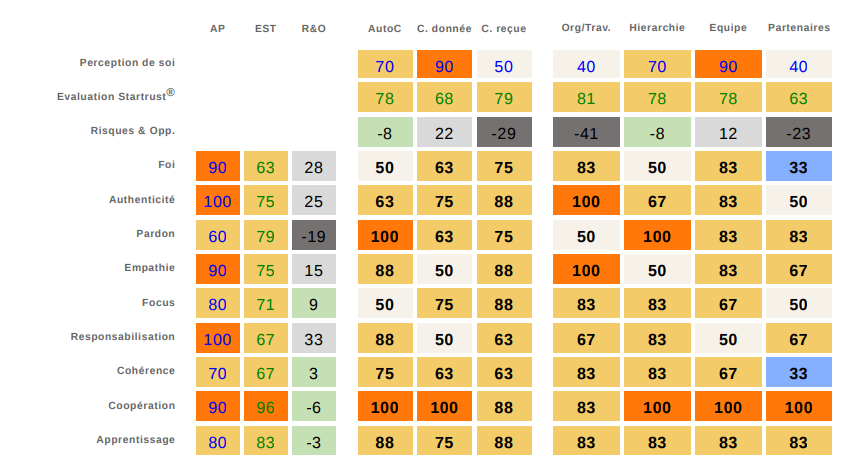Select the Empathie Org/Trav. cell showing 100

point(586,270)
